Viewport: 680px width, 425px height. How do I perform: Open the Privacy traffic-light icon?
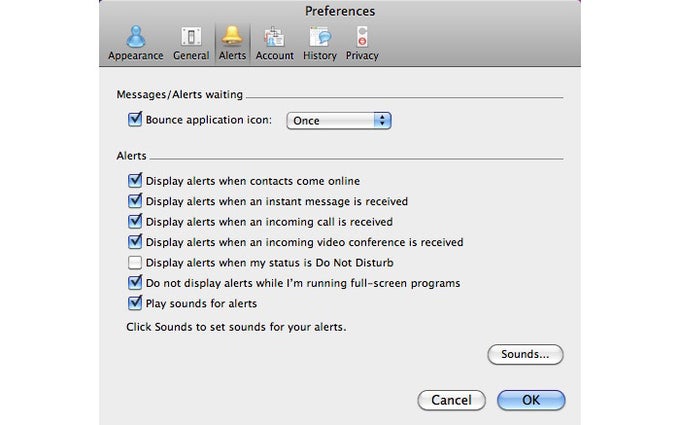[362, 36]
